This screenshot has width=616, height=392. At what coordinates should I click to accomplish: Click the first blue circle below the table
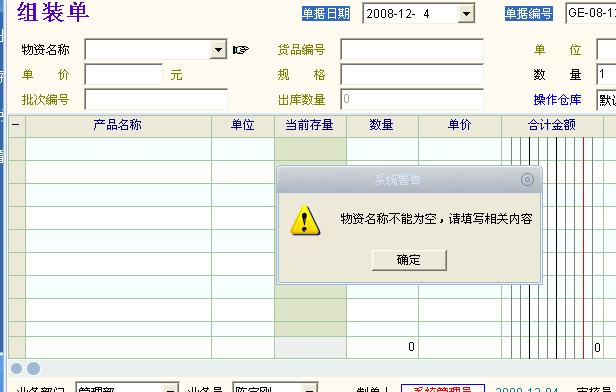(x=16, y=368)
